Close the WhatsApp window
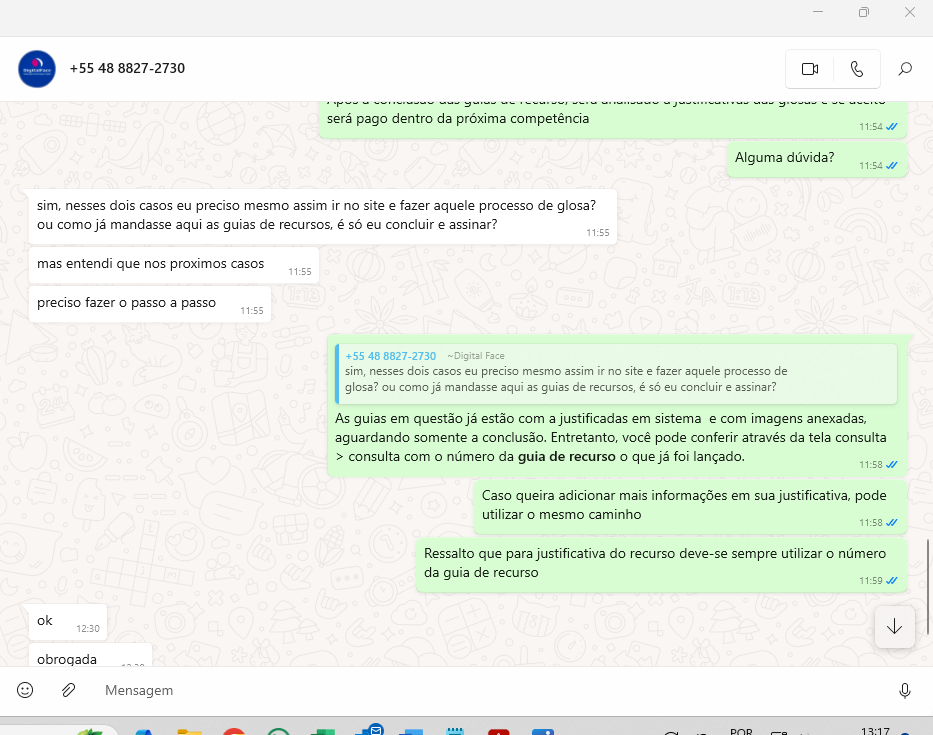 910,12
